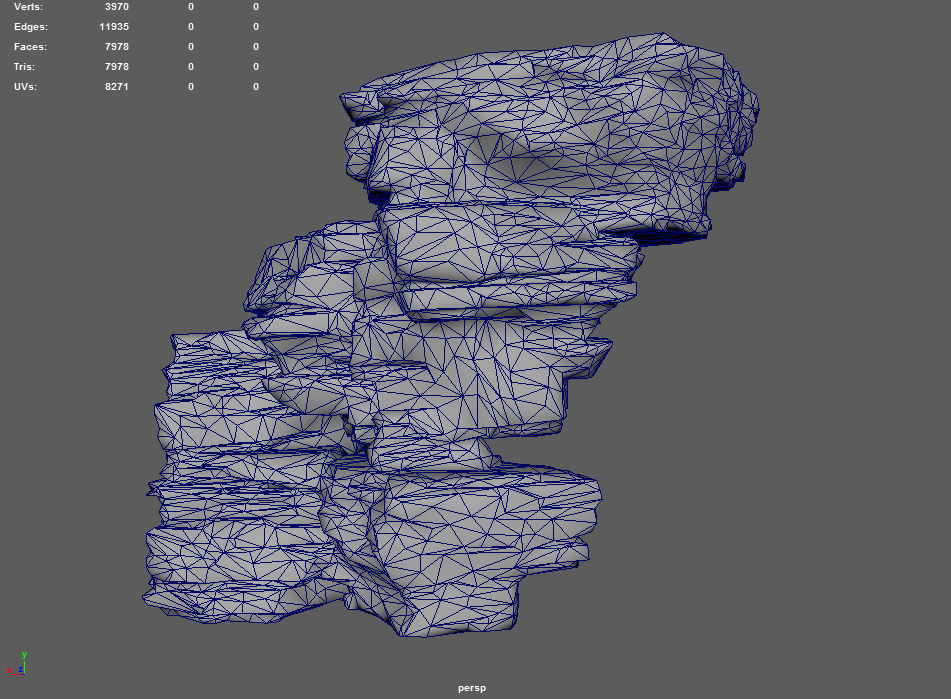Click the UVs label in the HUD
Screen dimensions: 951x699
pos(25,87)
